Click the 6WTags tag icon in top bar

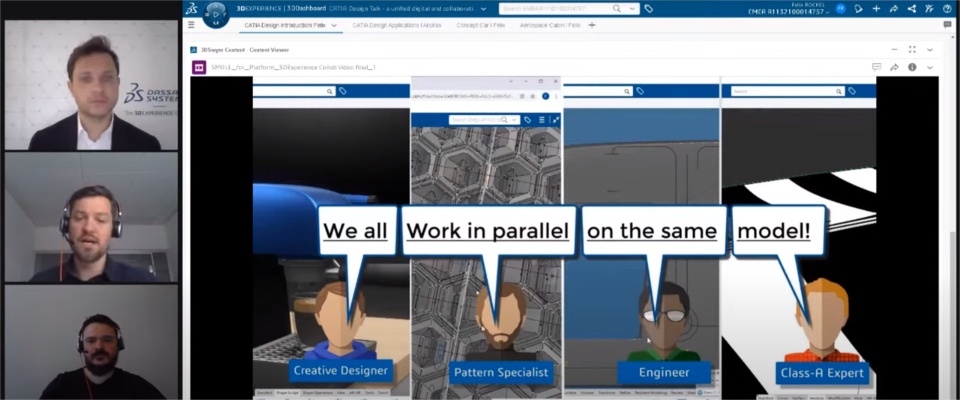648,9
